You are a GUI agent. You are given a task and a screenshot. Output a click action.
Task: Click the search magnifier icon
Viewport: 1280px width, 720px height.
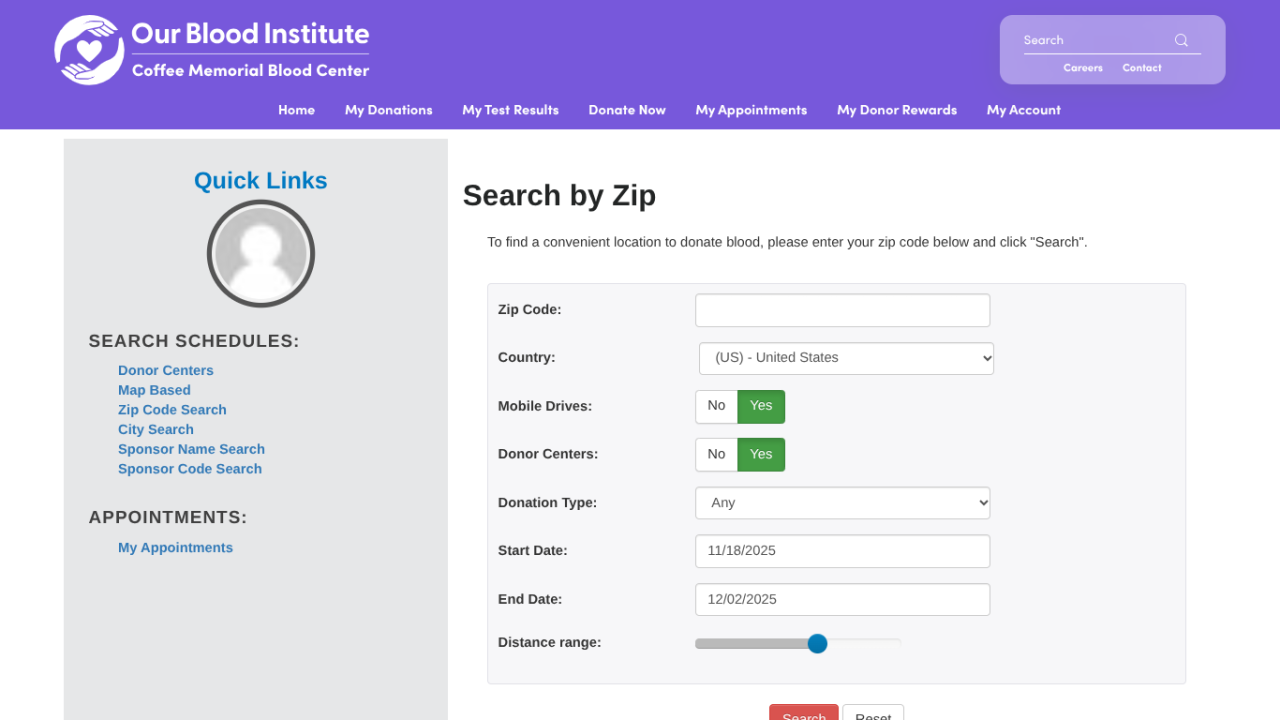coord(1181,40)
